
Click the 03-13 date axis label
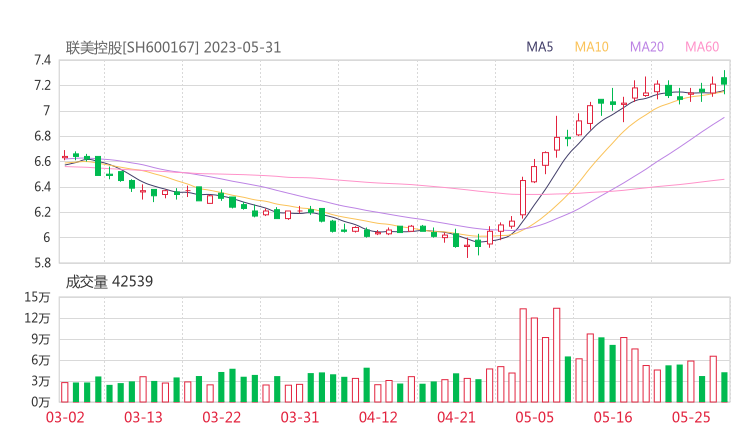tap(143, 417)
